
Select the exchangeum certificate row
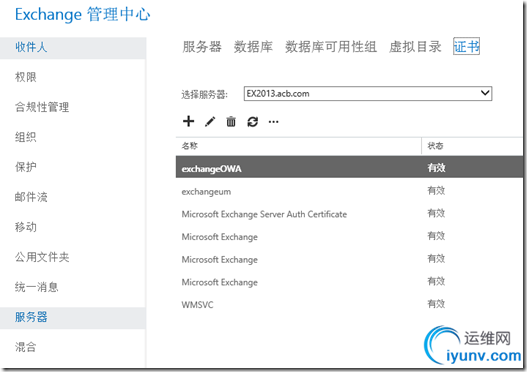(349, 191)
